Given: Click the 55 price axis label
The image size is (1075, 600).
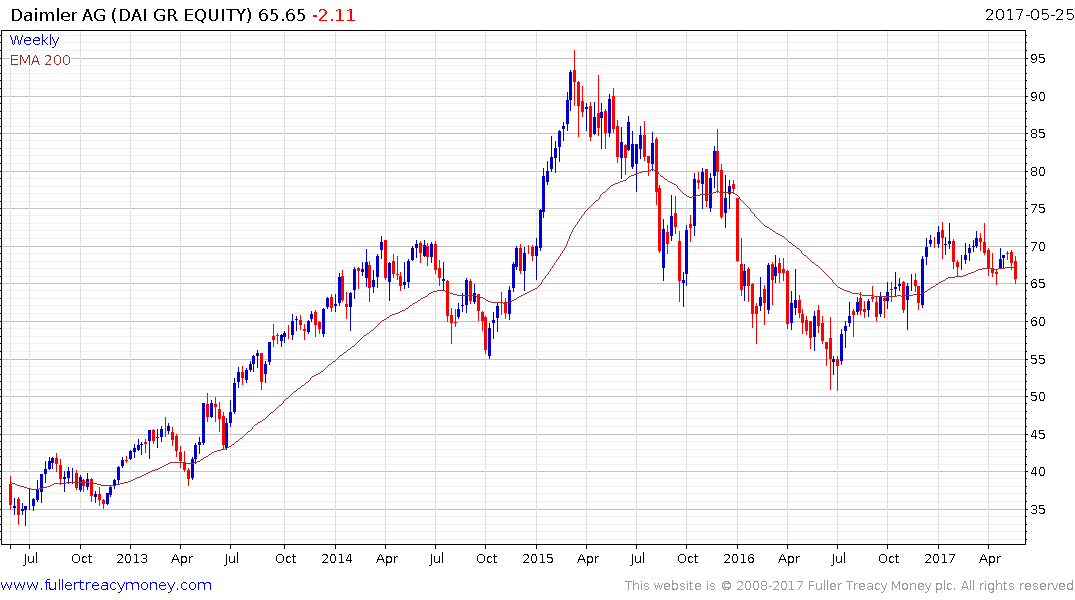Looking at the screenshot, I should pos(1038,359).
